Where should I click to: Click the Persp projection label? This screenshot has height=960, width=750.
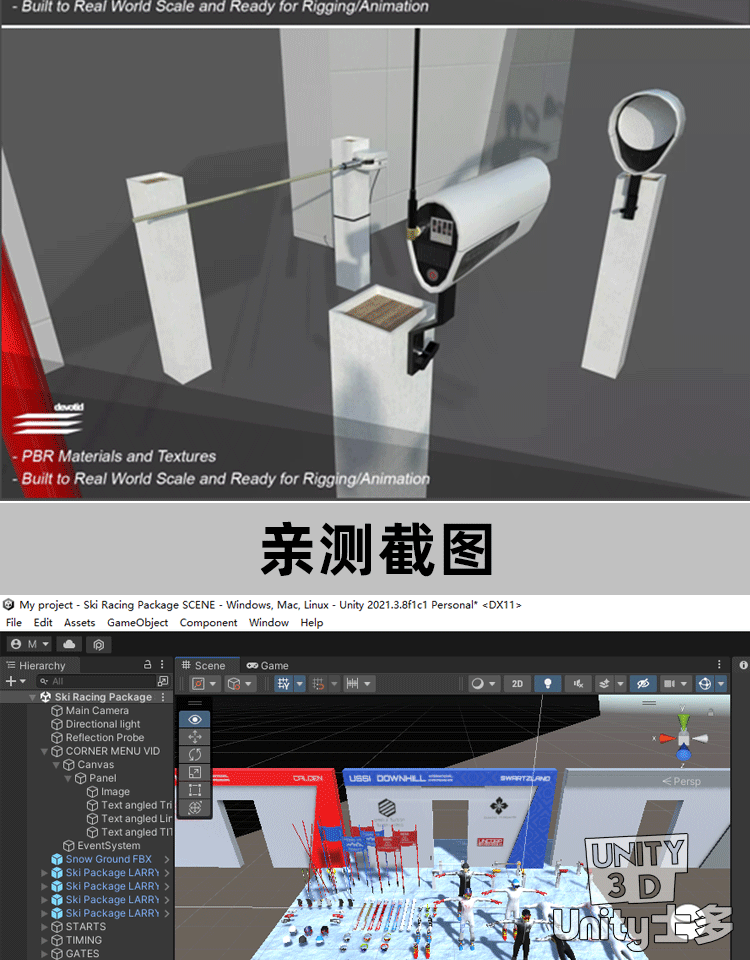coord(681,782)
